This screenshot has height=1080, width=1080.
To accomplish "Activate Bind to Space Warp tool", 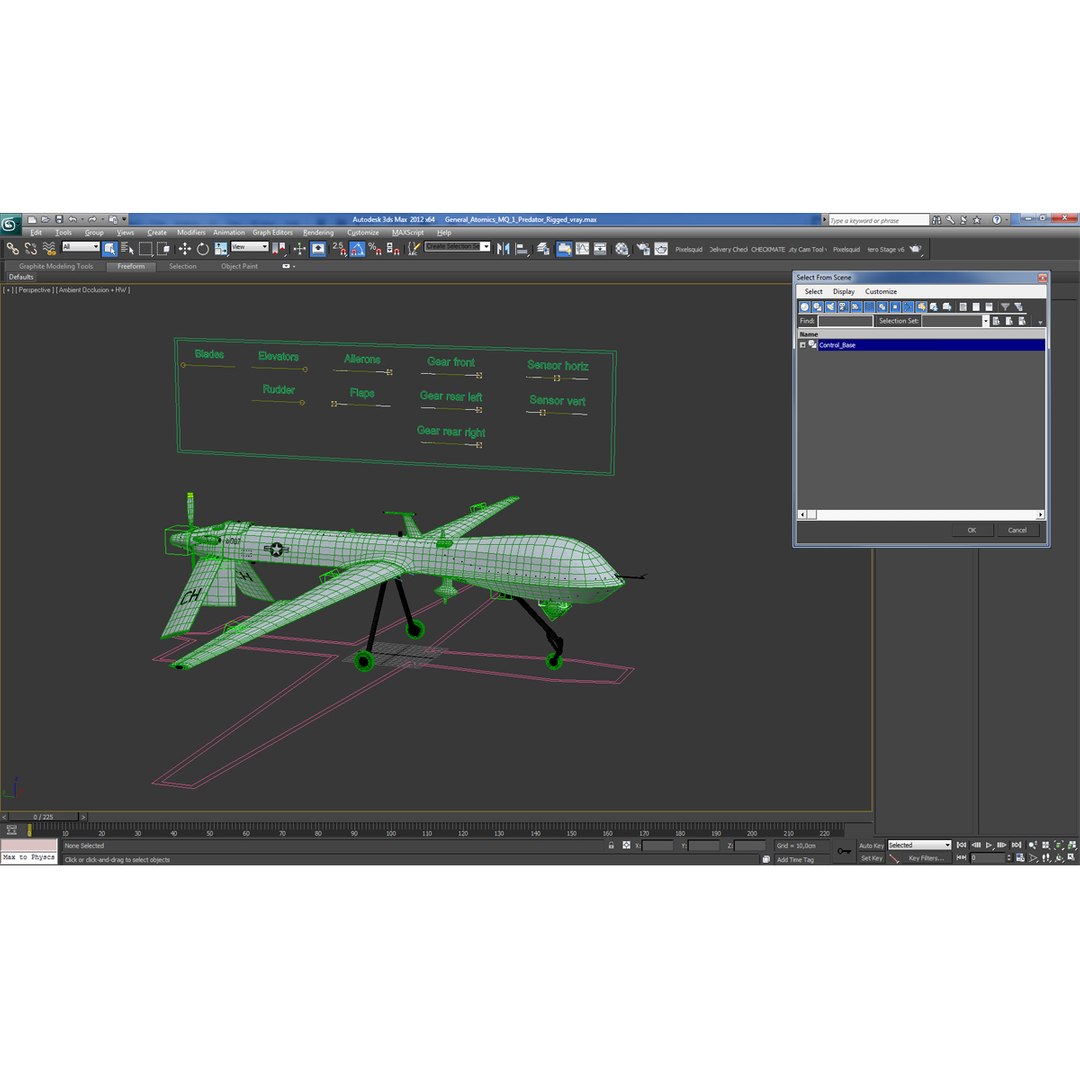I will pos(49,249).
